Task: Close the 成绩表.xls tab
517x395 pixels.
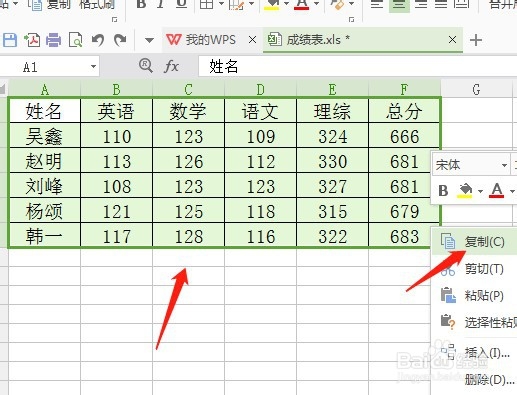Action: point(452,40)
